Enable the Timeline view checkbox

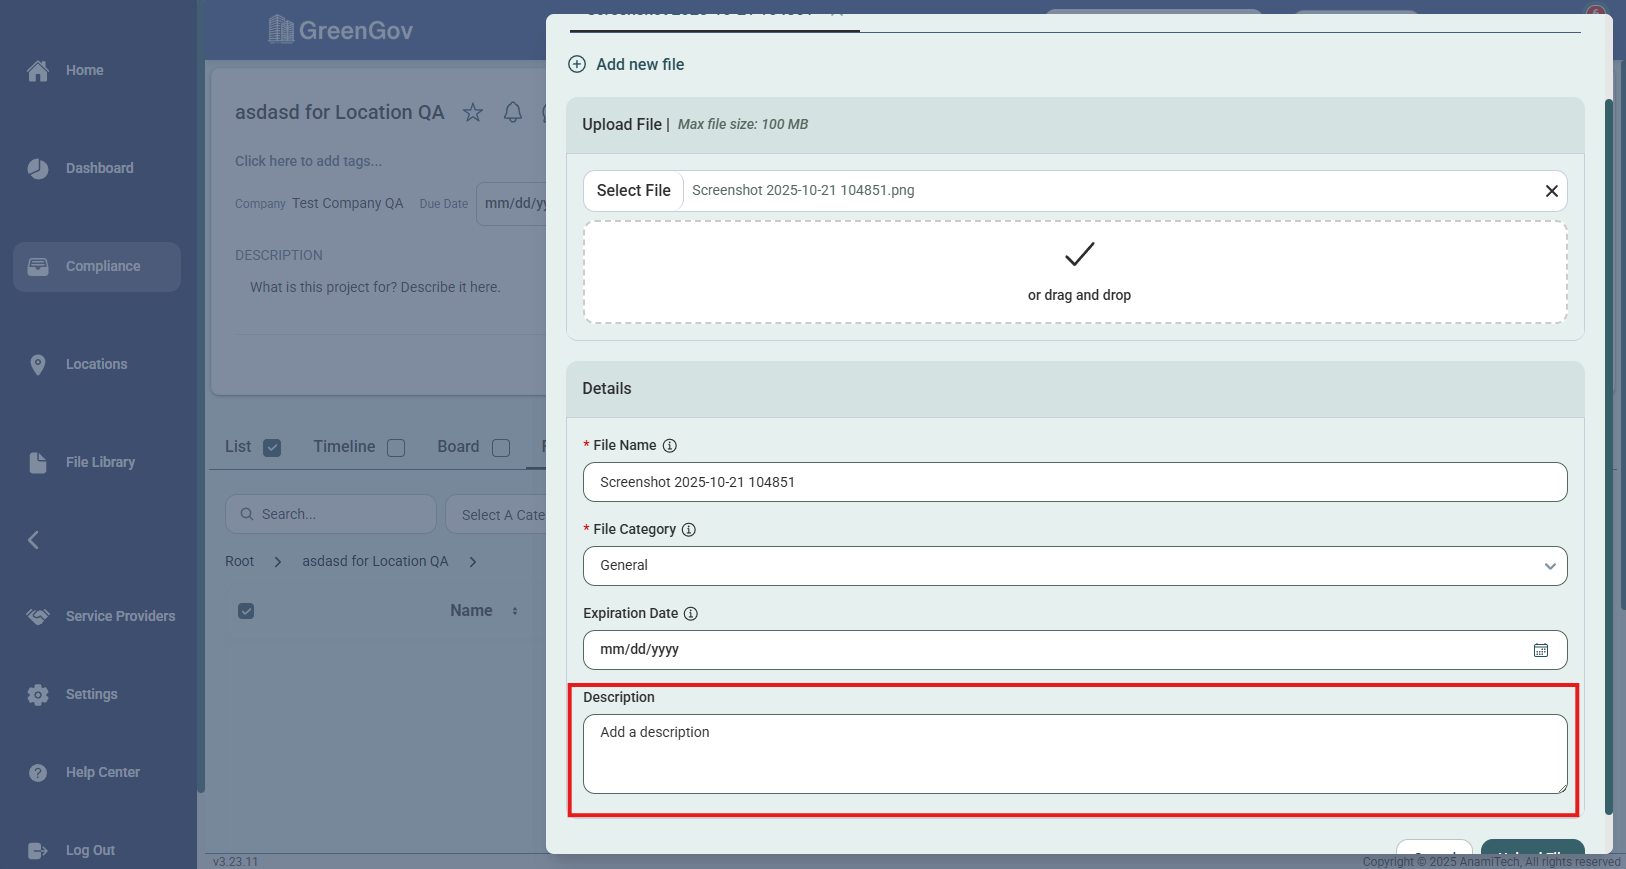point(396,448)
